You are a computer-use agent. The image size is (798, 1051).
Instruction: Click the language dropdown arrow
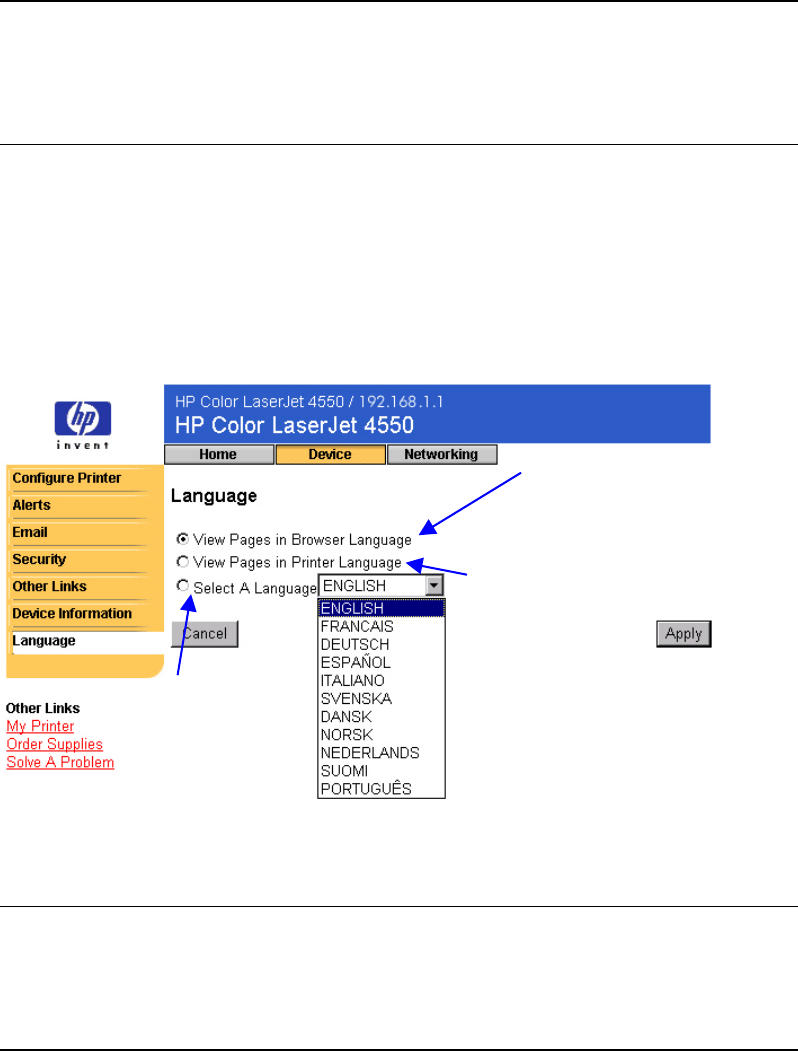[x=434, y=586]
